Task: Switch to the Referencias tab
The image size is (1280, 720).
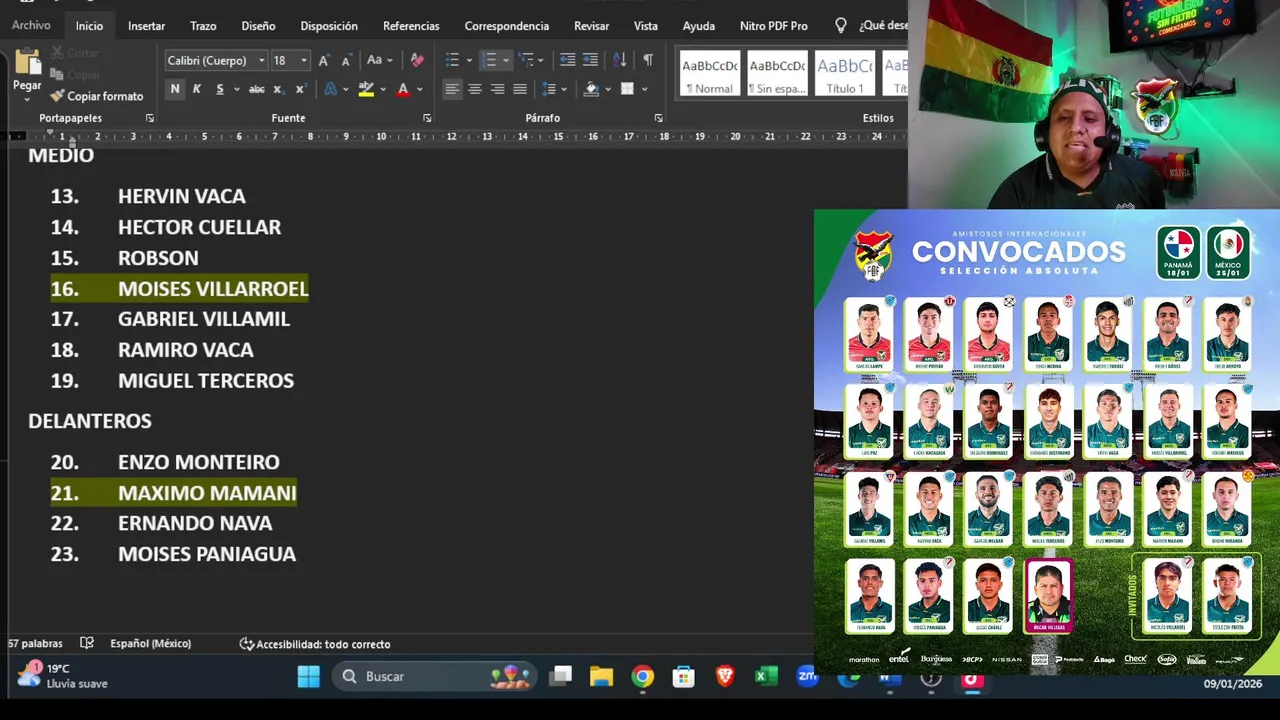Action: (411, 26)
